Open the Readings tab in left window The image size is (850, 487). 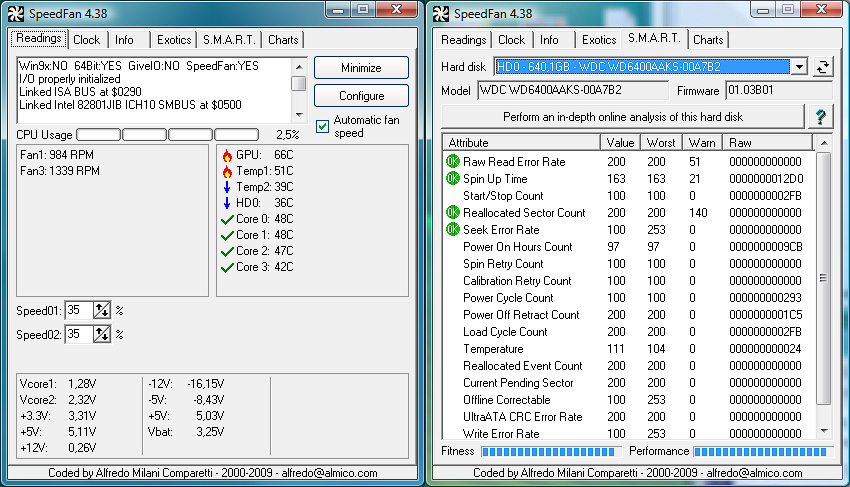point(38,39)
